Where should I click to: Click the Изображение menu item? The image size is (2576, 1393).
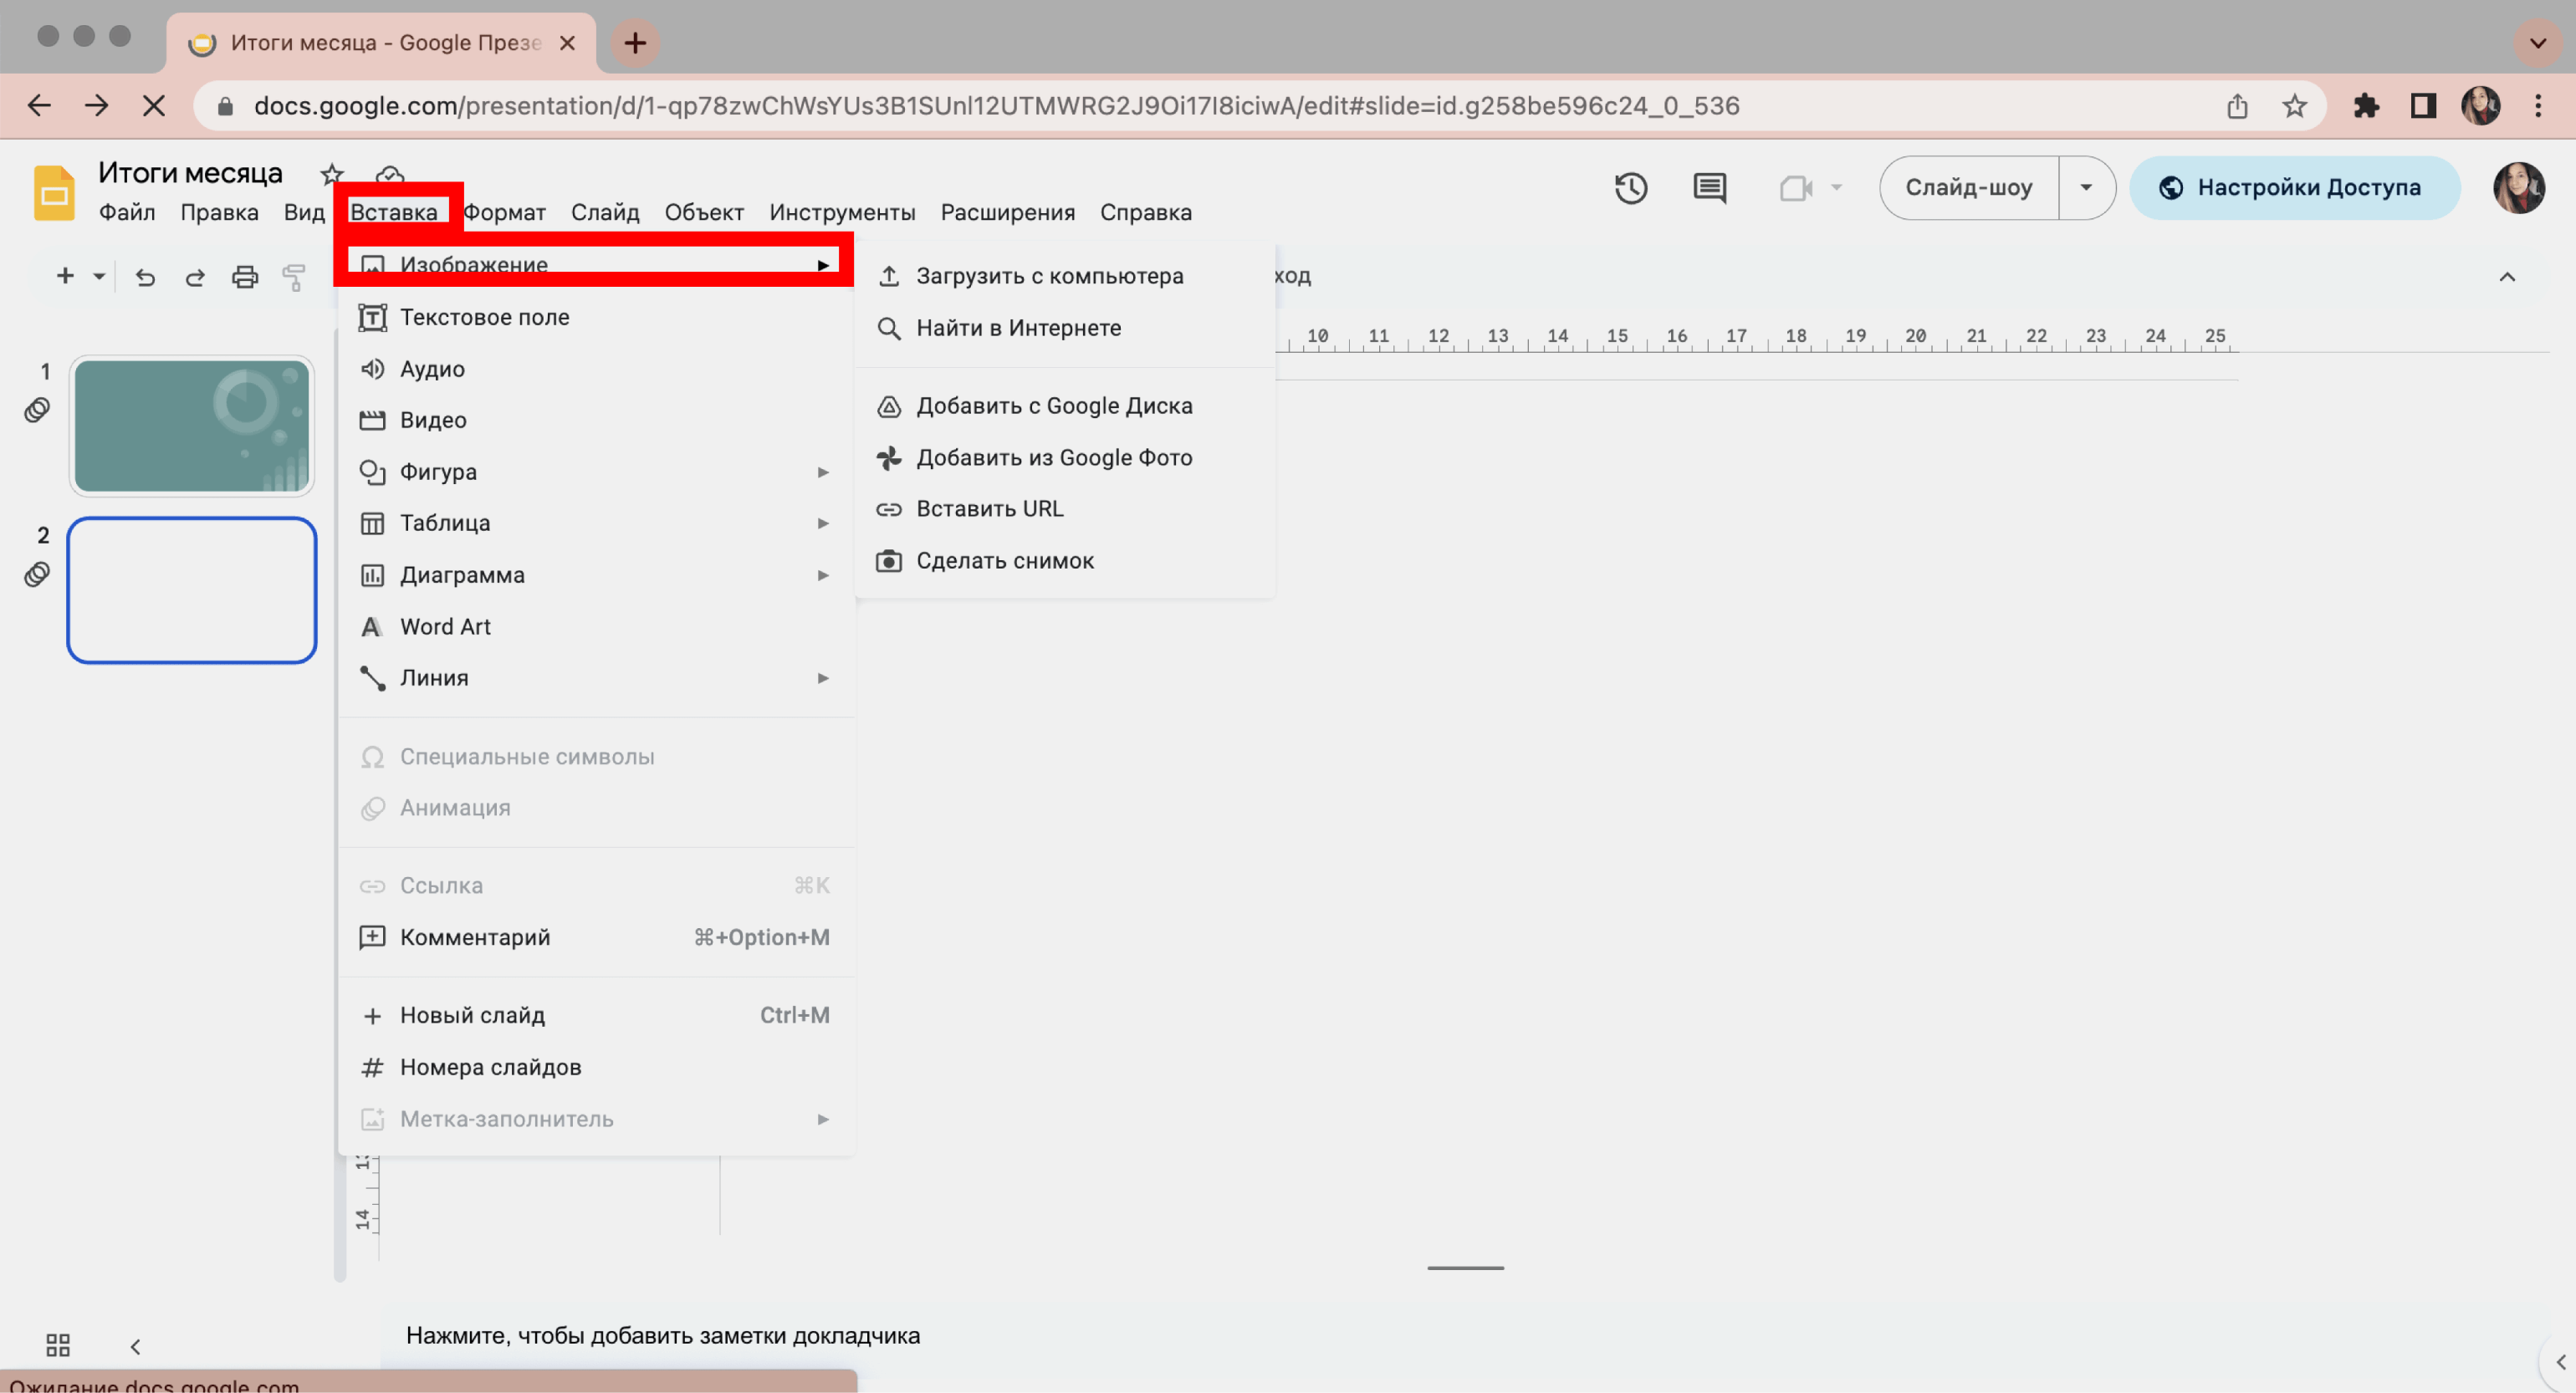[473, 264]
